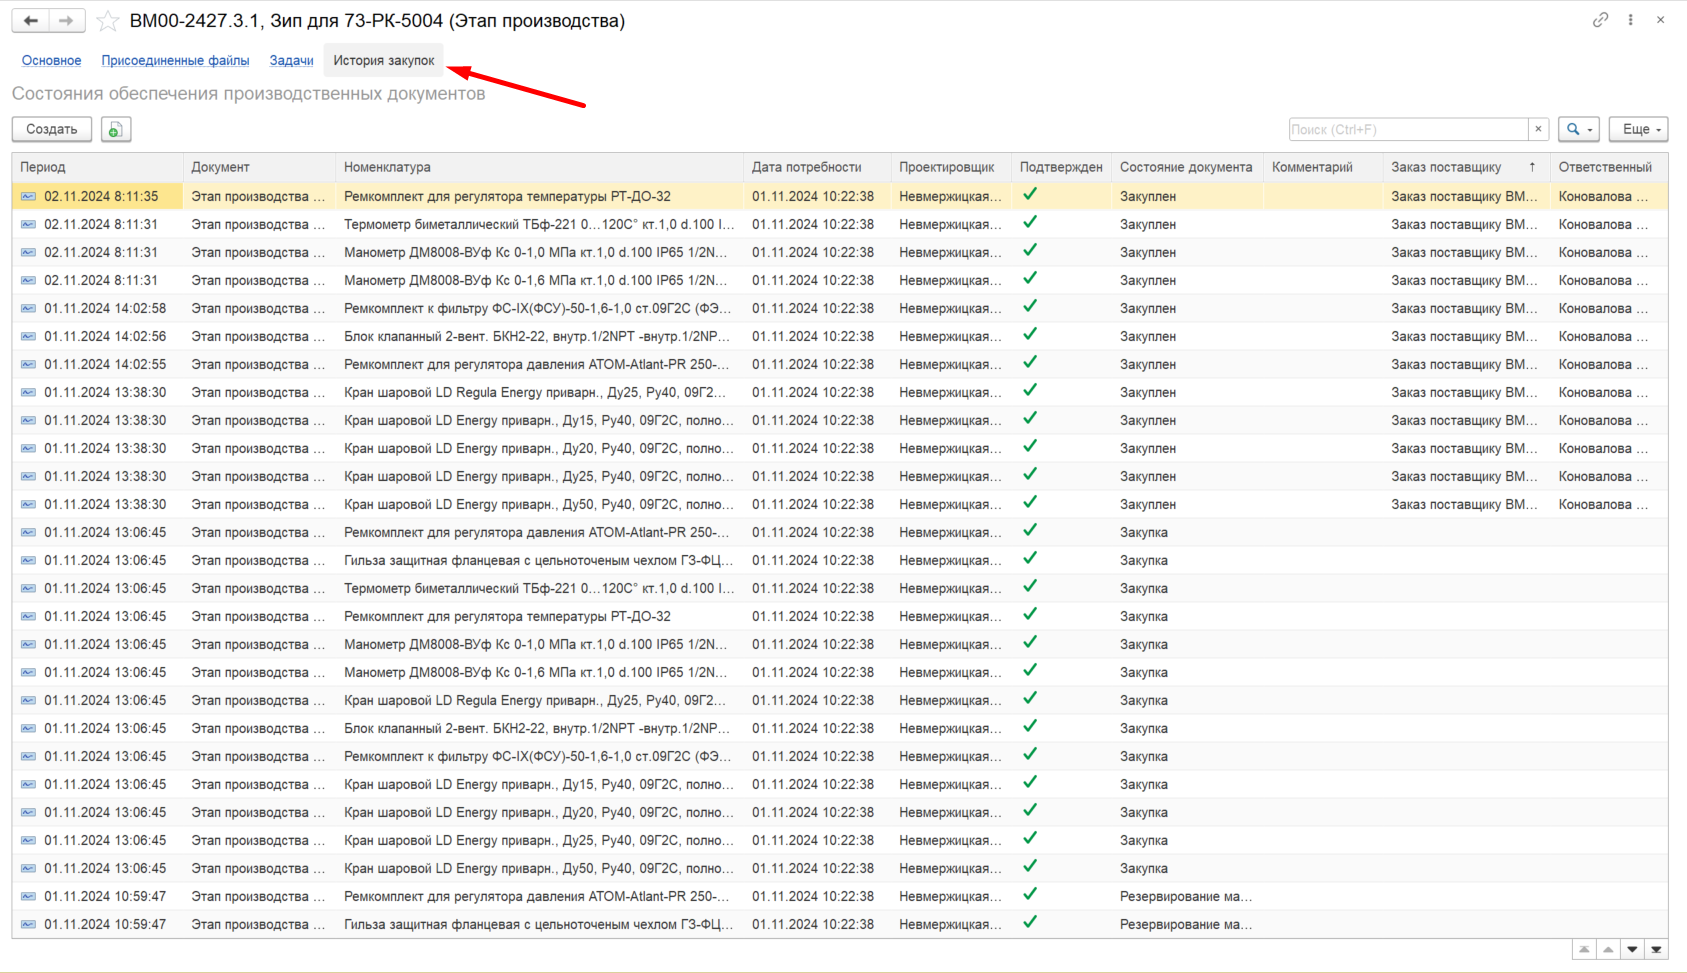Clear the search field with X button
1687x973 pixels.
(x=1538, y=129)
